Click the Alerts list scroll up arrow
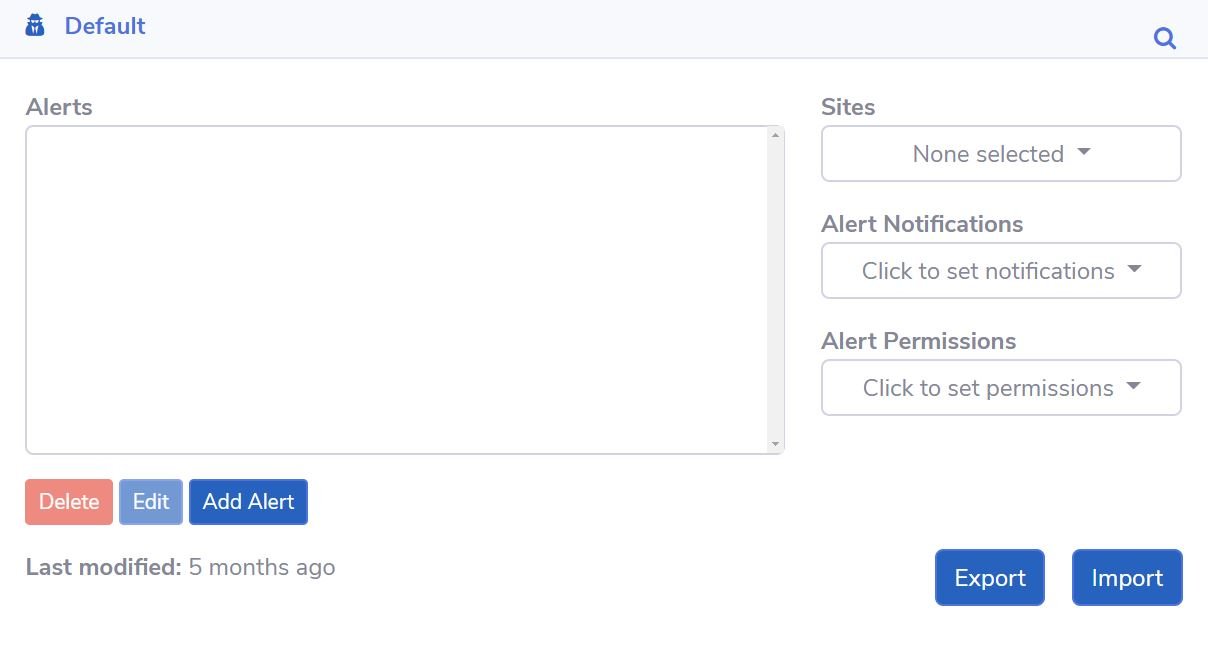This screenshot has width=1208, height=653. (x=775, y=135)
